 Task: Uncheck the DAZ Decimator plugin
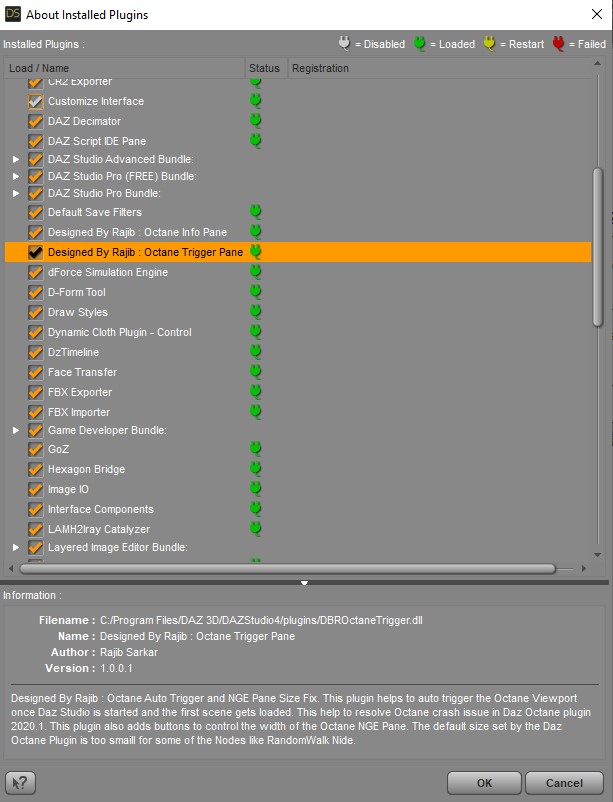(35, 121)
